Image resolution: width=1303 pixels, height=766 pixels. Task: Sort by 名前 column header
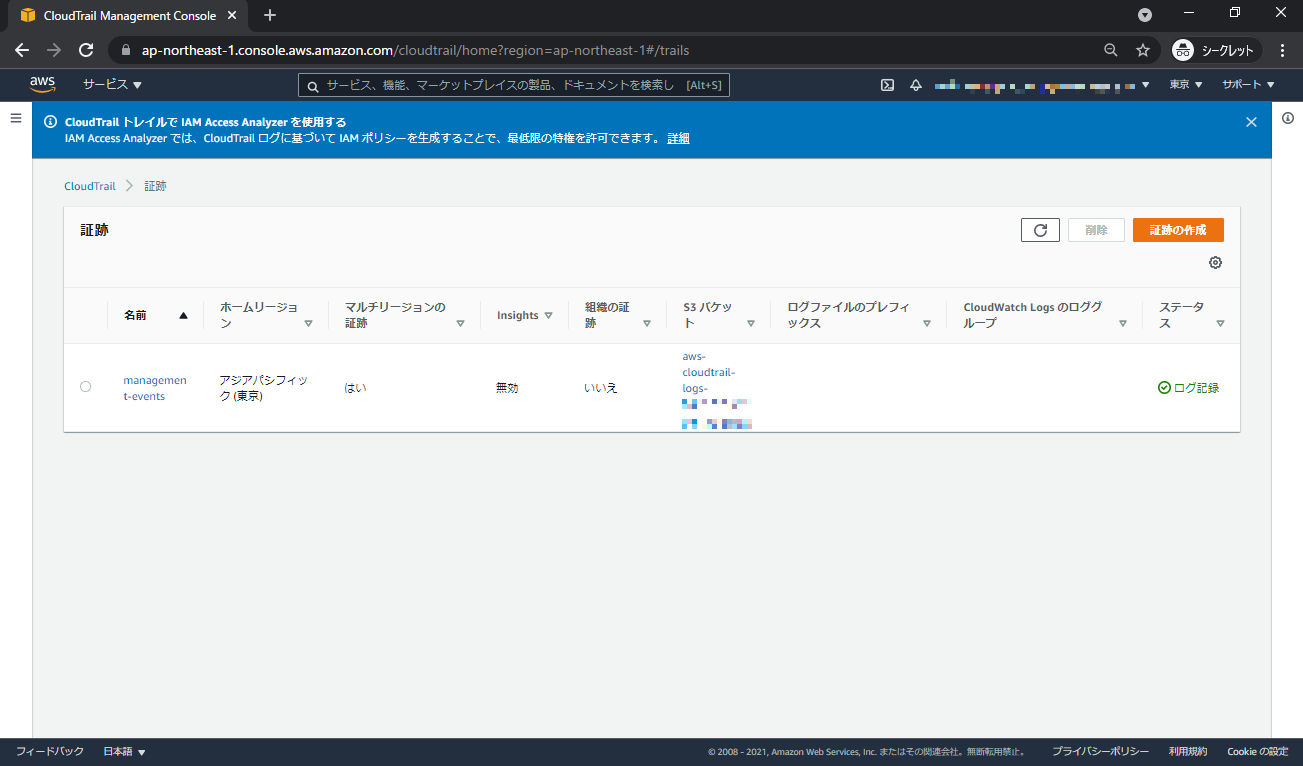[x=155, y=315]
